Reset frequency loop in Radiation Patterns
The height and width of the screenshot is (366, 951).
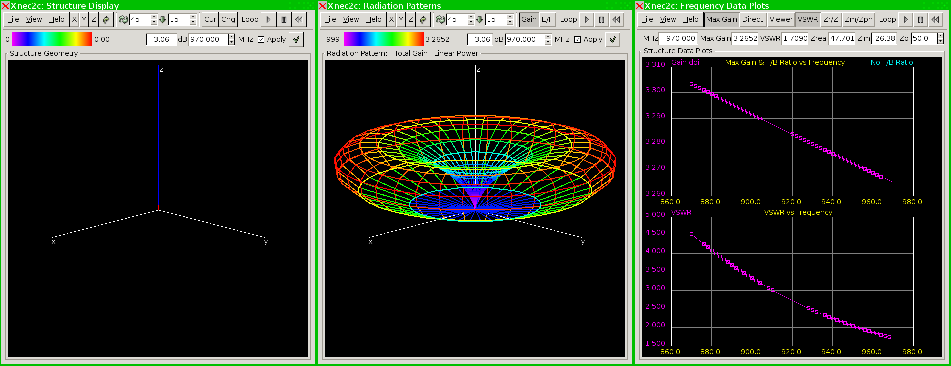pos(616,19)
